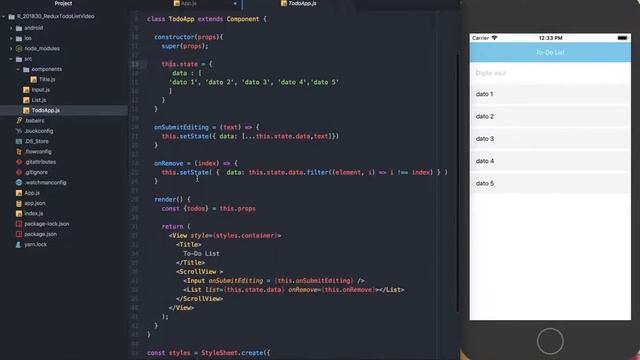
Task: Click the Title.js file icon
Action: coord(33,80)
